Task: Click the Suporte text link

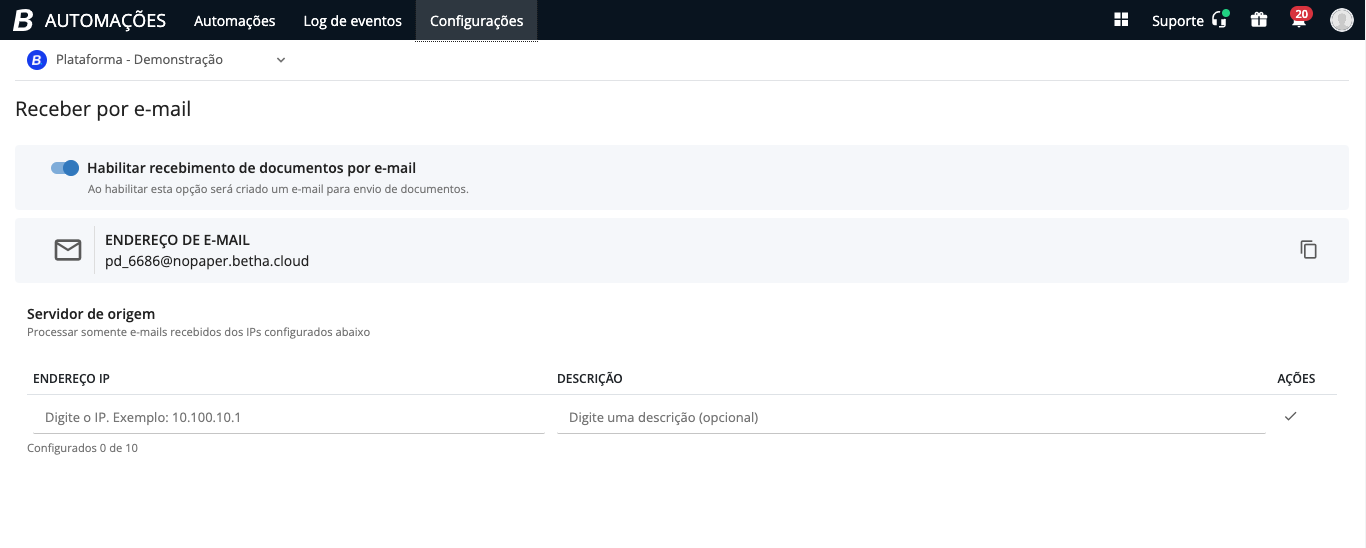Action: 1177,21
